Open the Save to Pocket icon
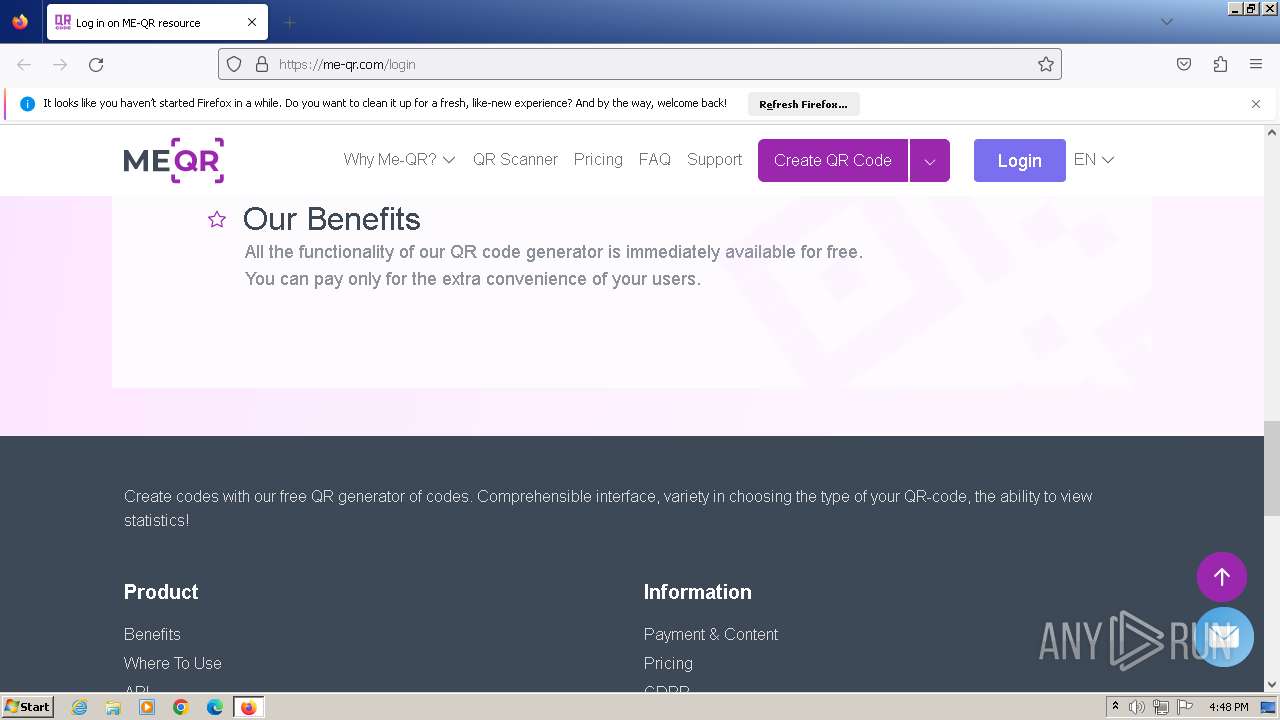This screenshot has width=1280, height=720. point(1184,64)
